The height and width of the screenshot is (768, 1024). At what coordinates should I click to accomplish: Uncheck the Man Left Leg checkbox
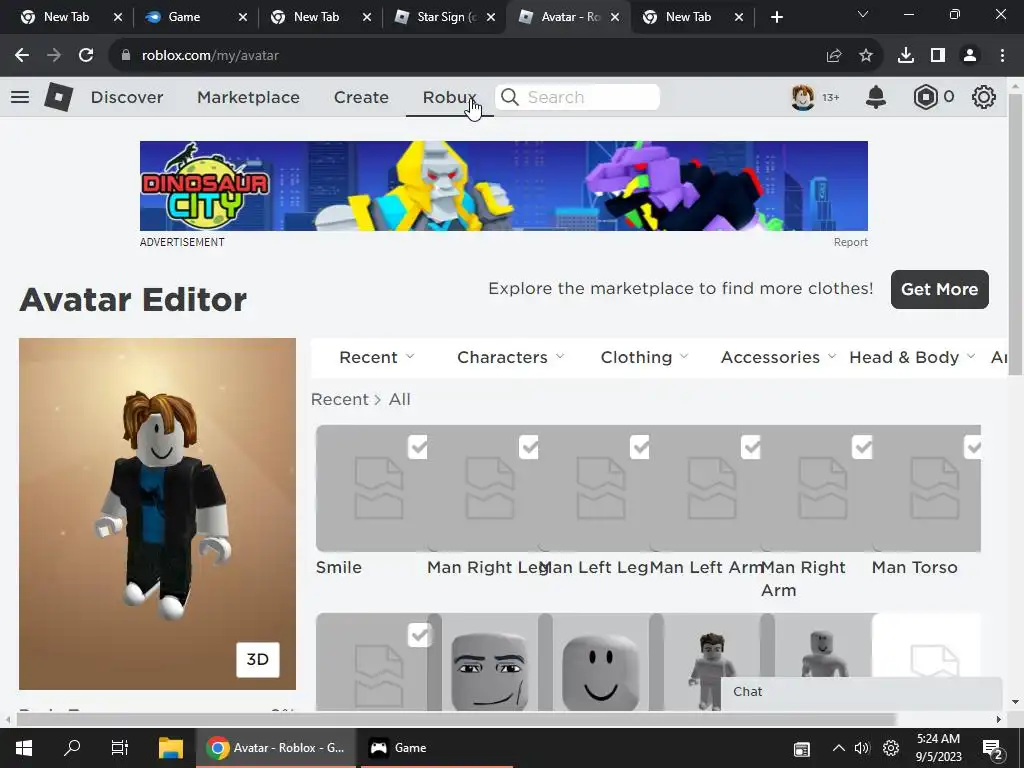coord(640,447)
